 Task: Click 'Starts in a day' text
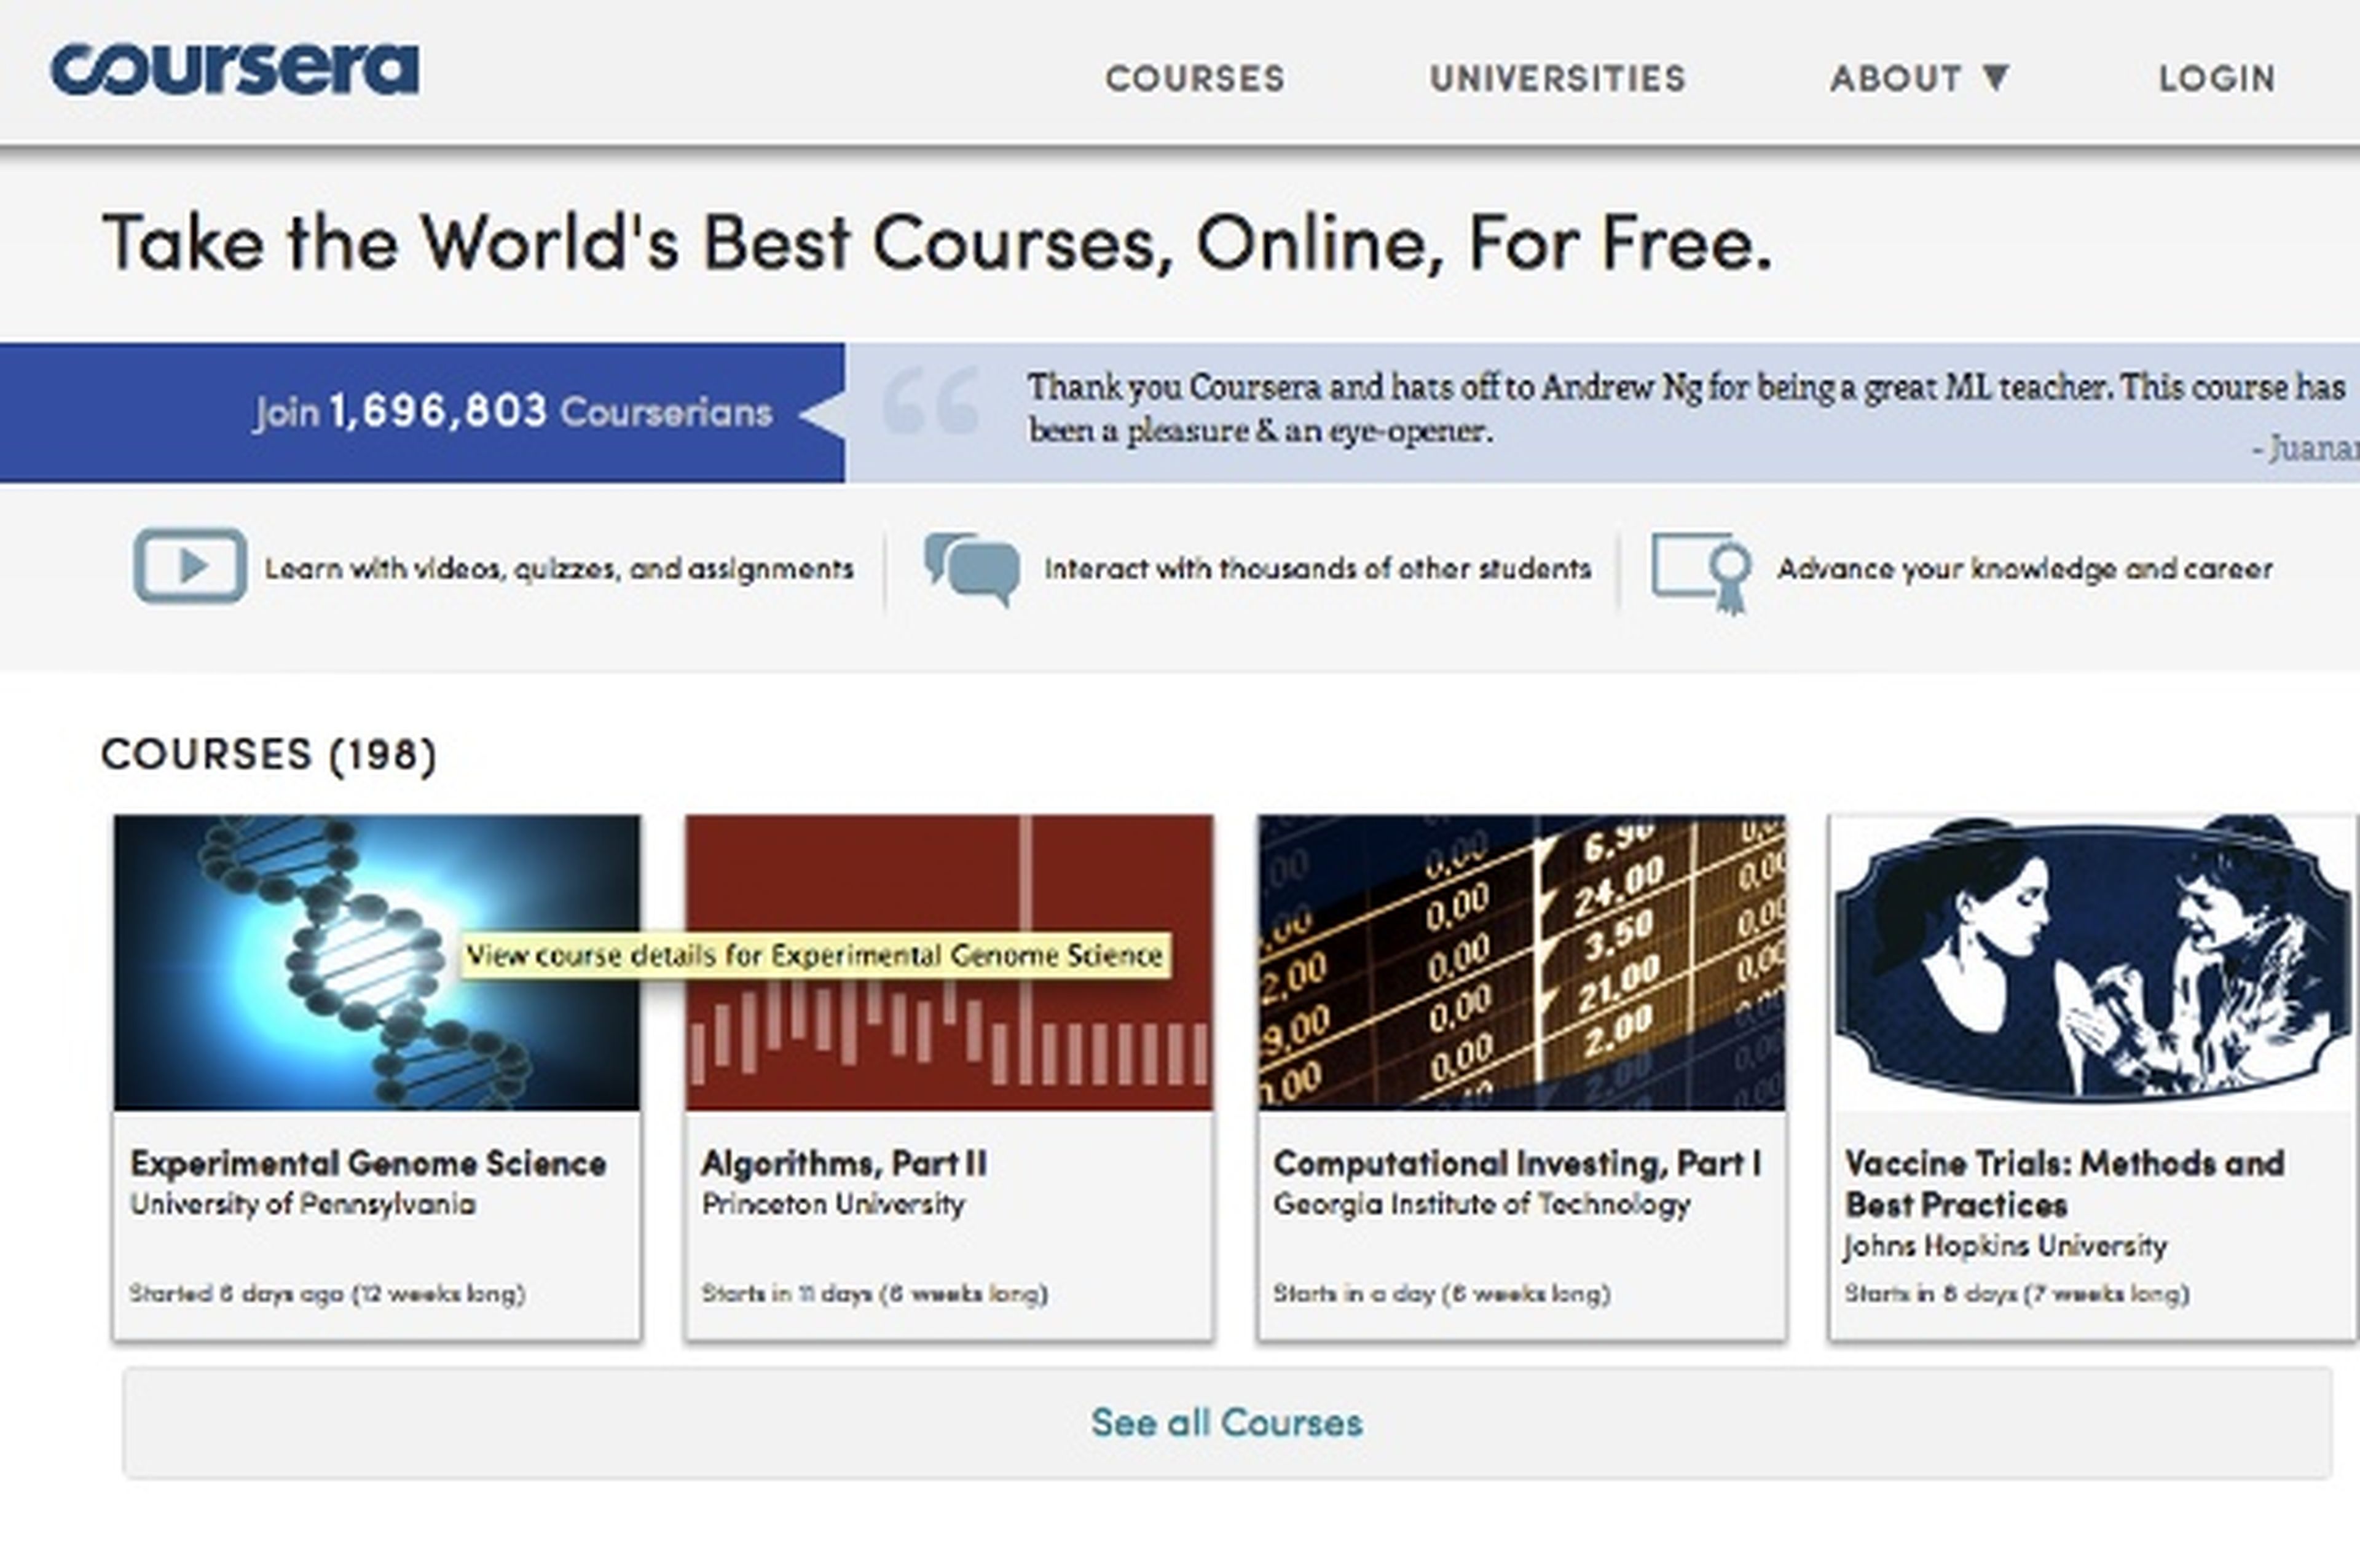[1442, 1293]
